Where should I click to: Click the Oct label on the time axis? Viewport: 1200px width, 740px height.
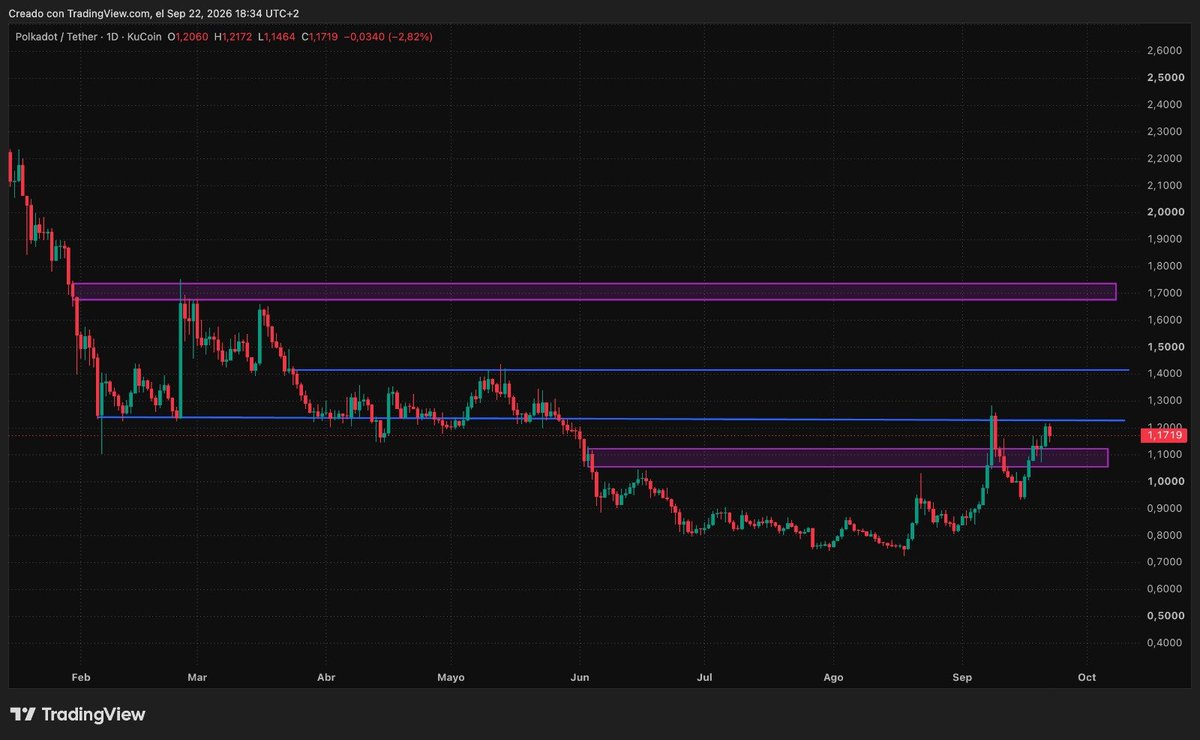click(1087, 678)
